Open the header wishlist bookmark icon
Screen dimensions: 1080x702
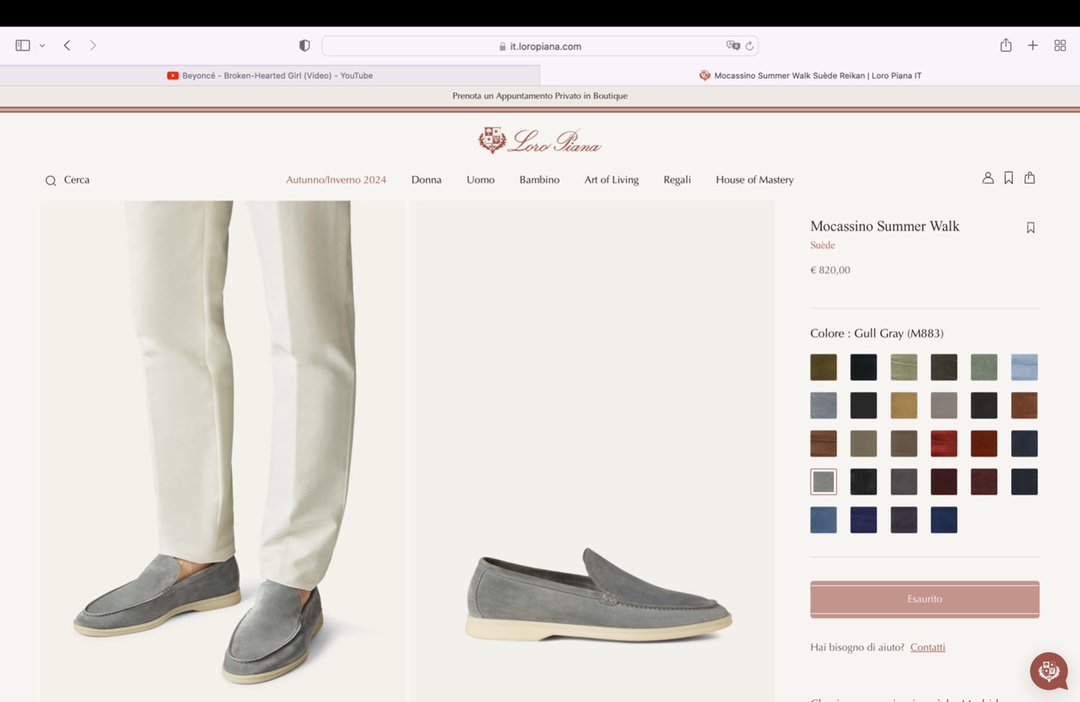[x=1009, y=178]
